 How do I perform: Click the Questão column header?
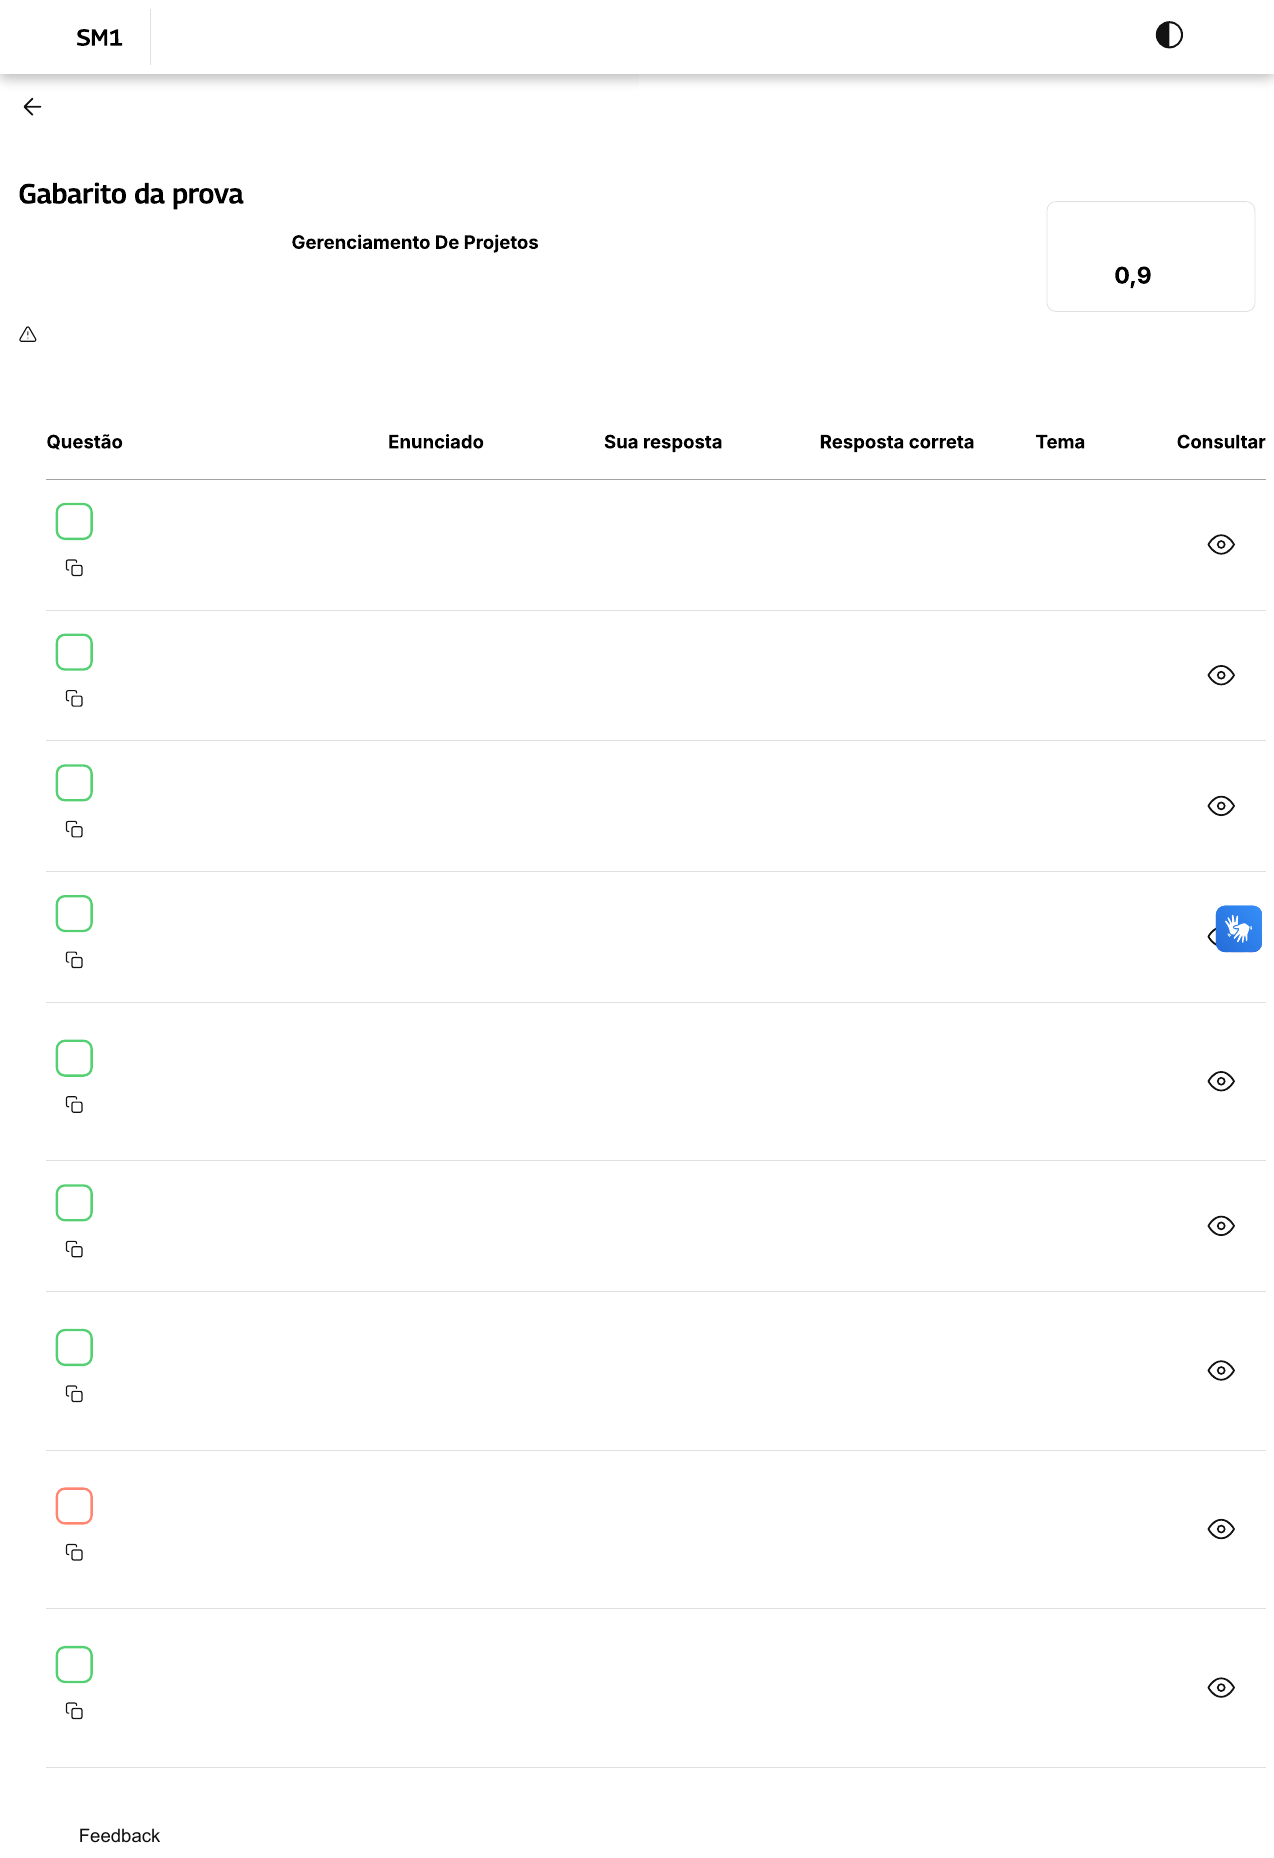click(84, 442)
